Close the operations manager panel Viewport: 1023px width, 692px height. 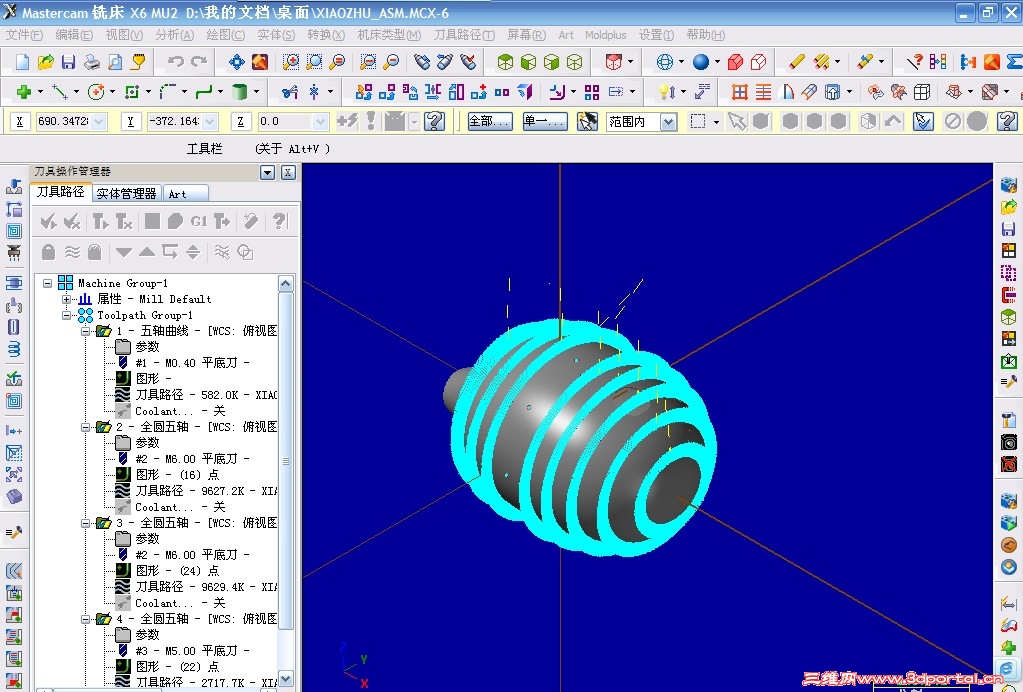(288, 173)
